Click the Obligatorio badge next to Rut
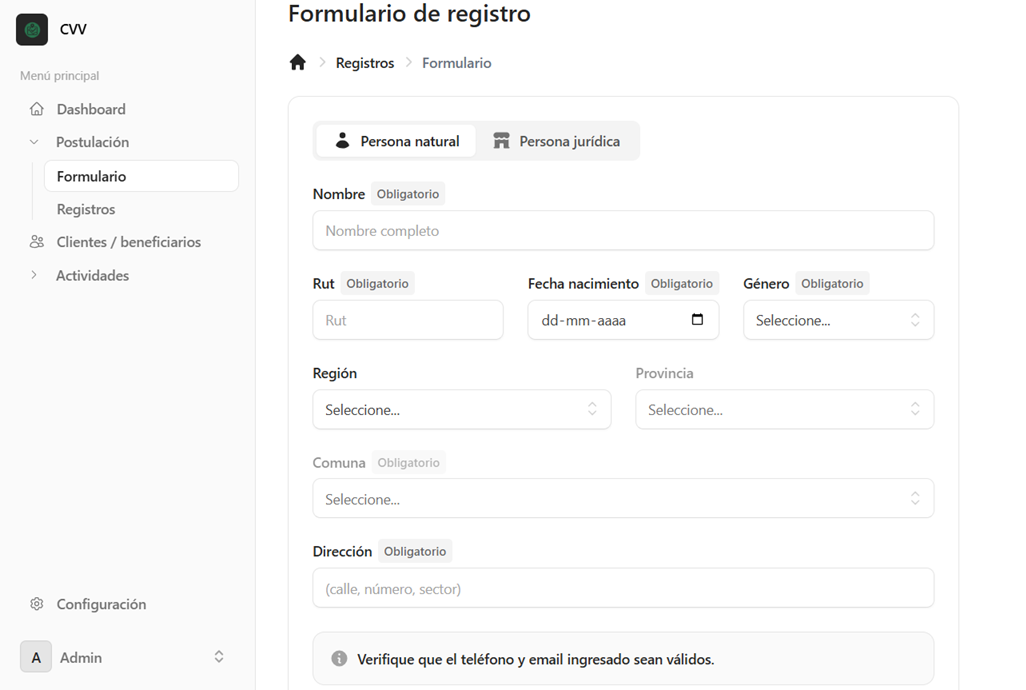Viewport: 1026px width, 690px height. 378,283
